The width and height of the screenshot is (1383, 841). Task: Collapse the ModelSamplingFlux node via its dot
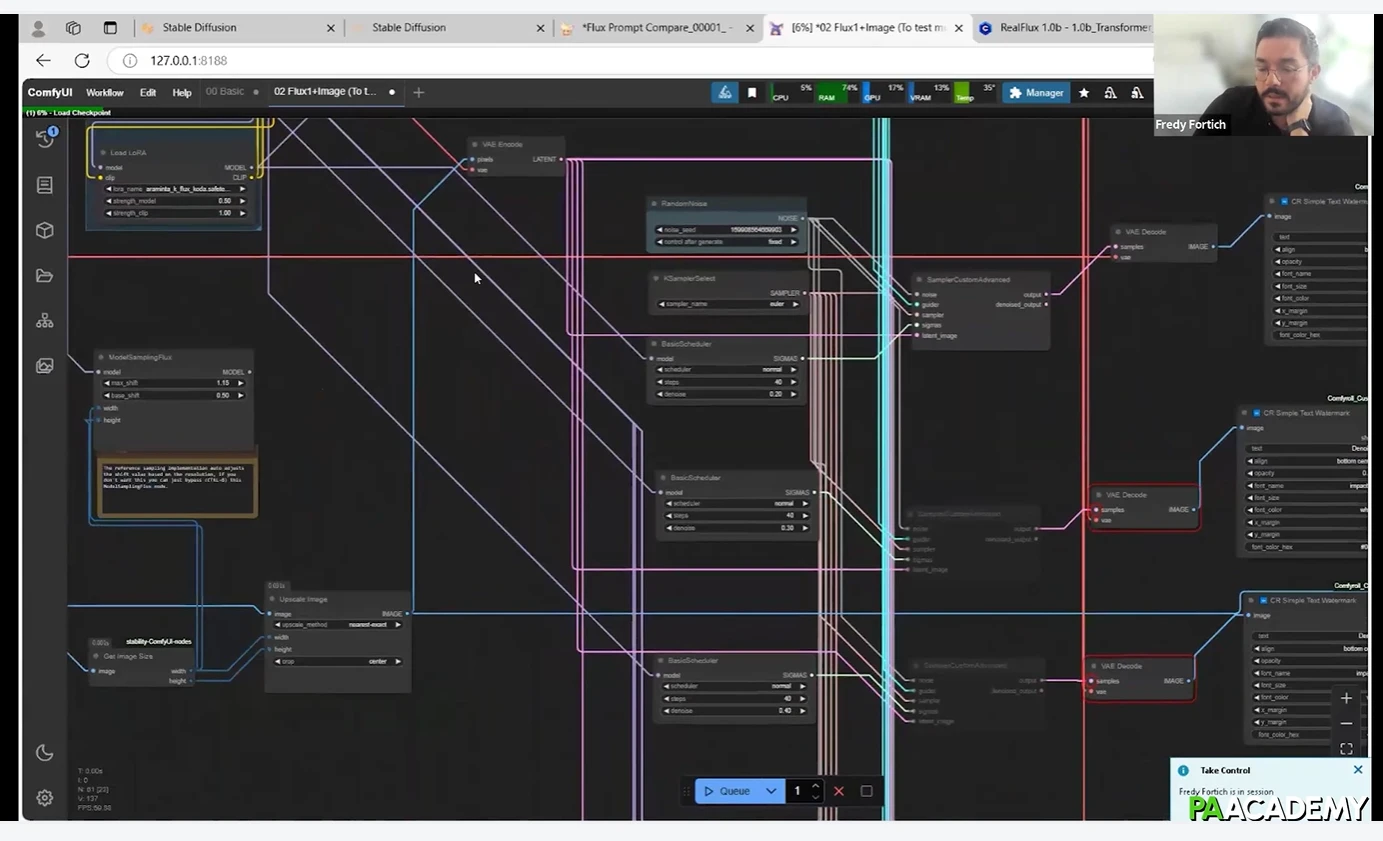tap(102, 357)
